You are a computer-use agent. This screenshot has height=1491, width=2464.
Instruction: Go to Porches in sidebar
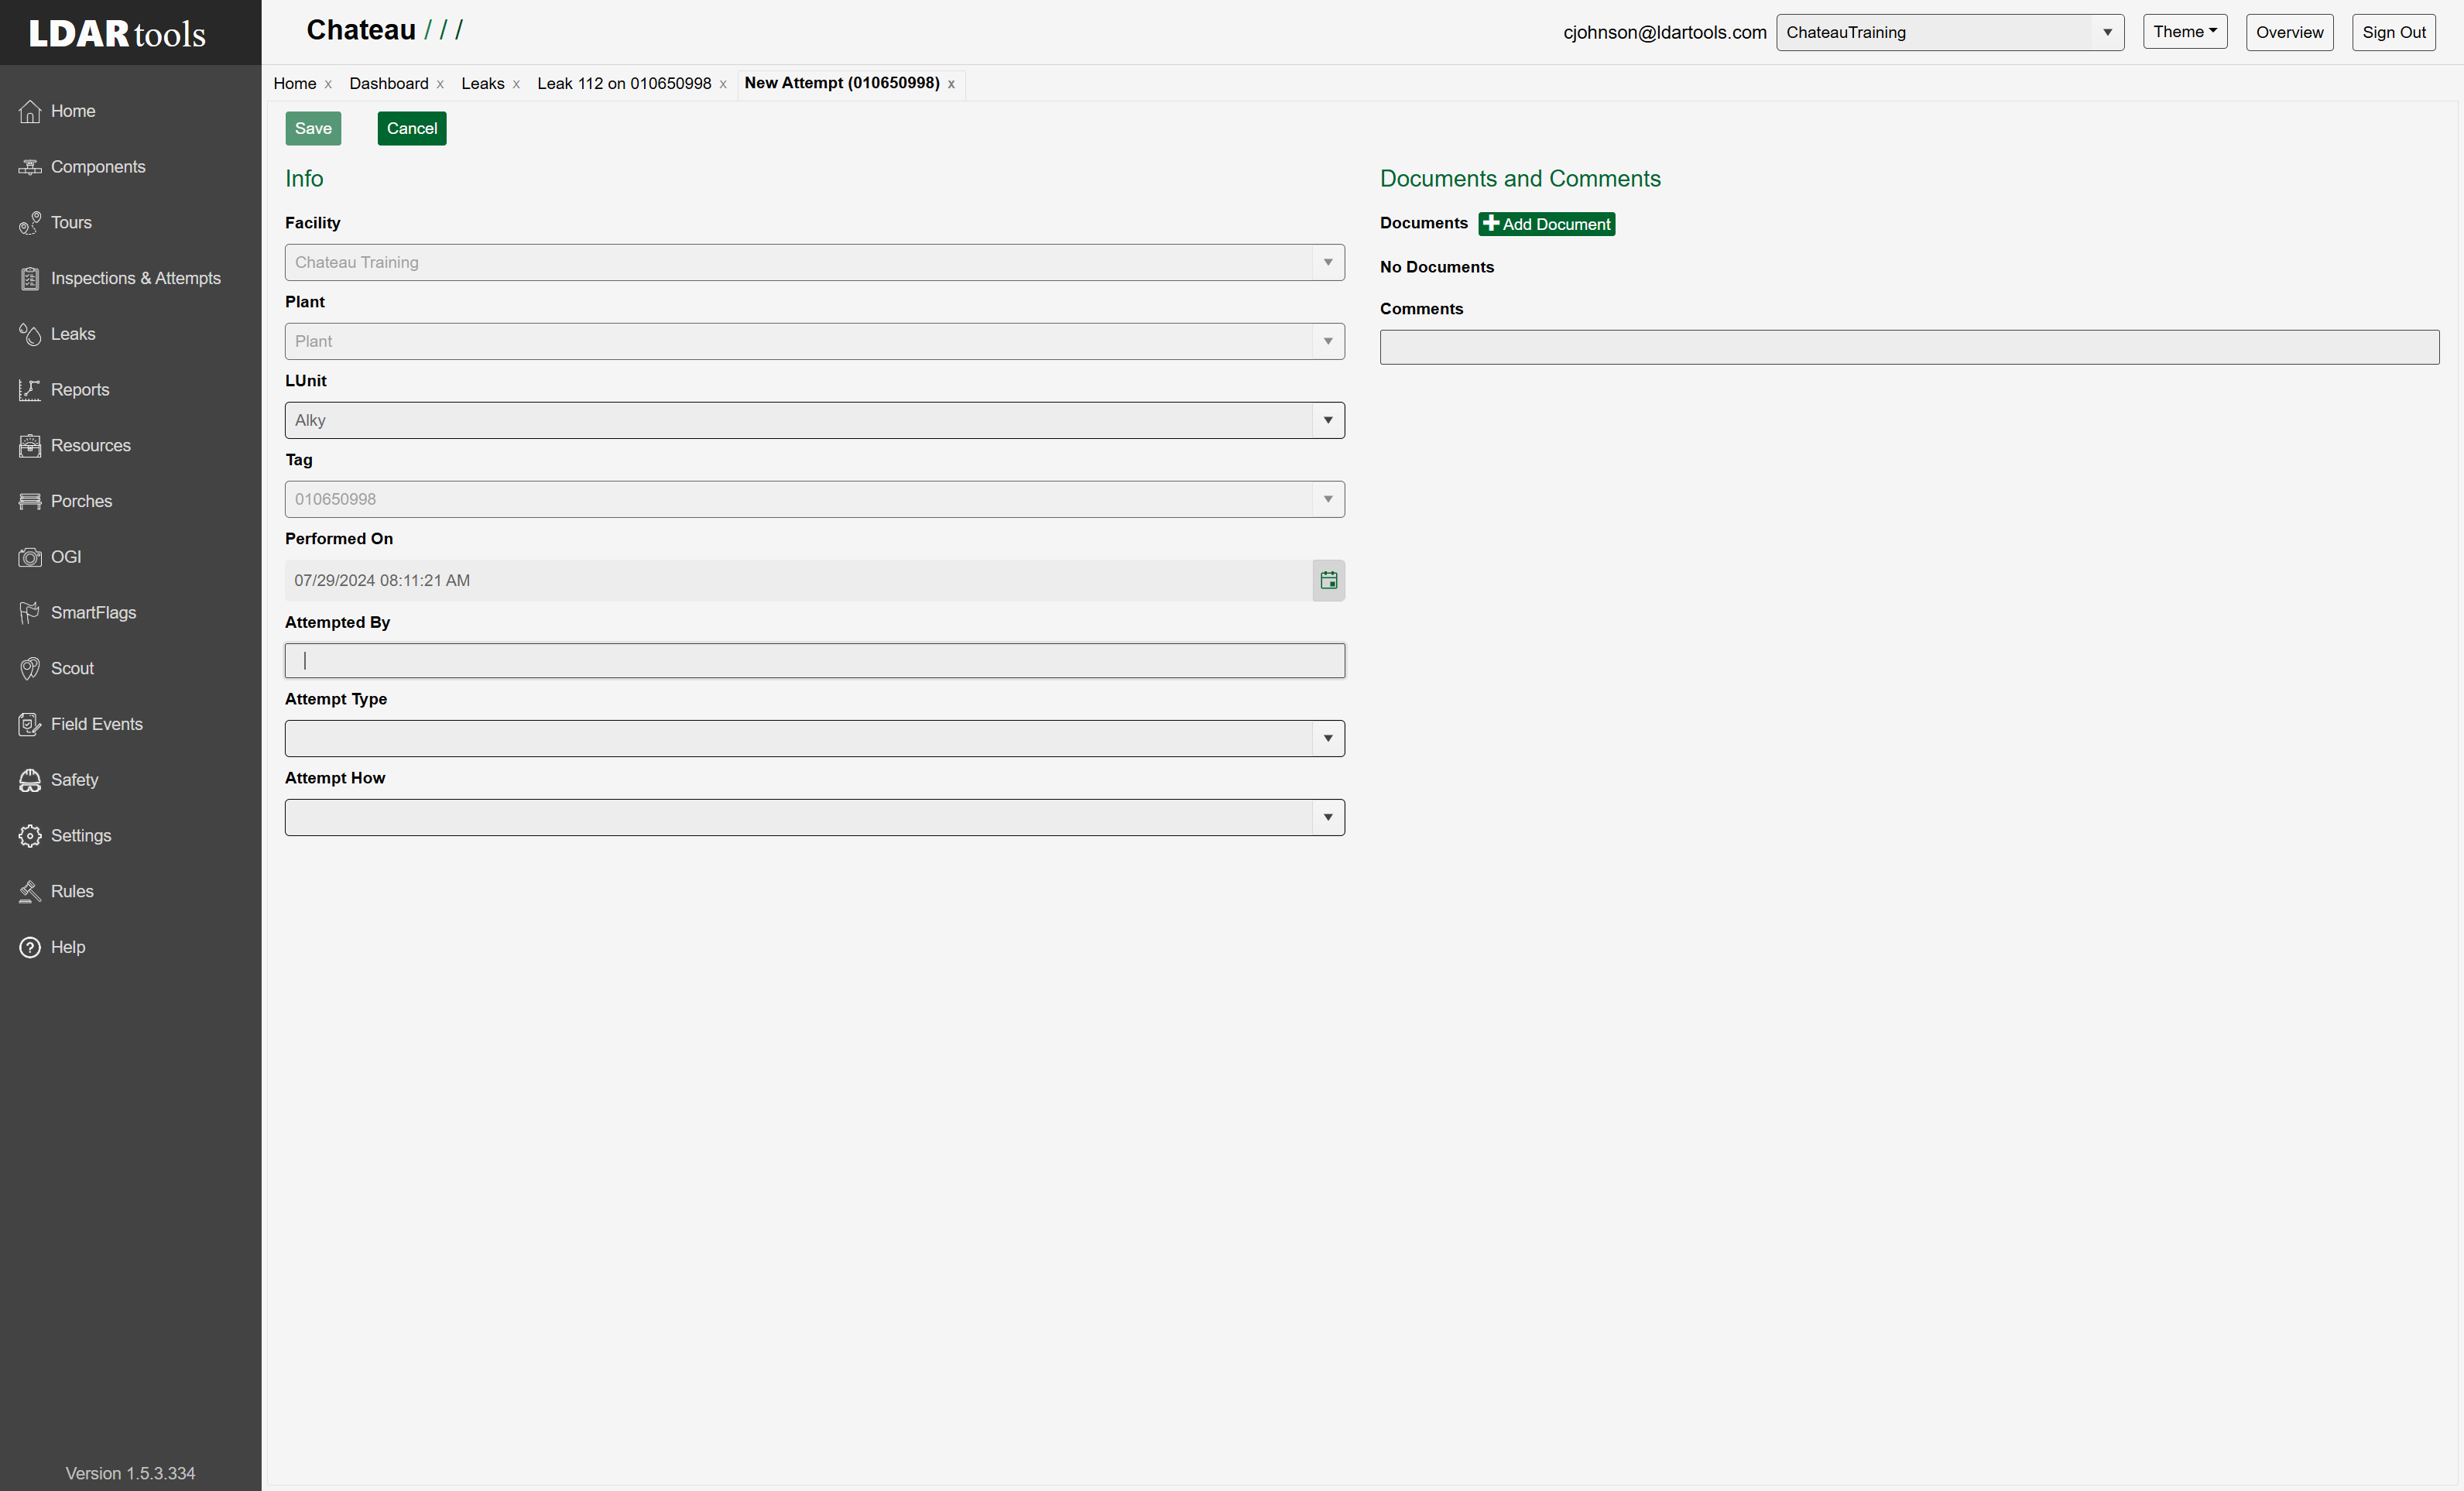(81, 501)
